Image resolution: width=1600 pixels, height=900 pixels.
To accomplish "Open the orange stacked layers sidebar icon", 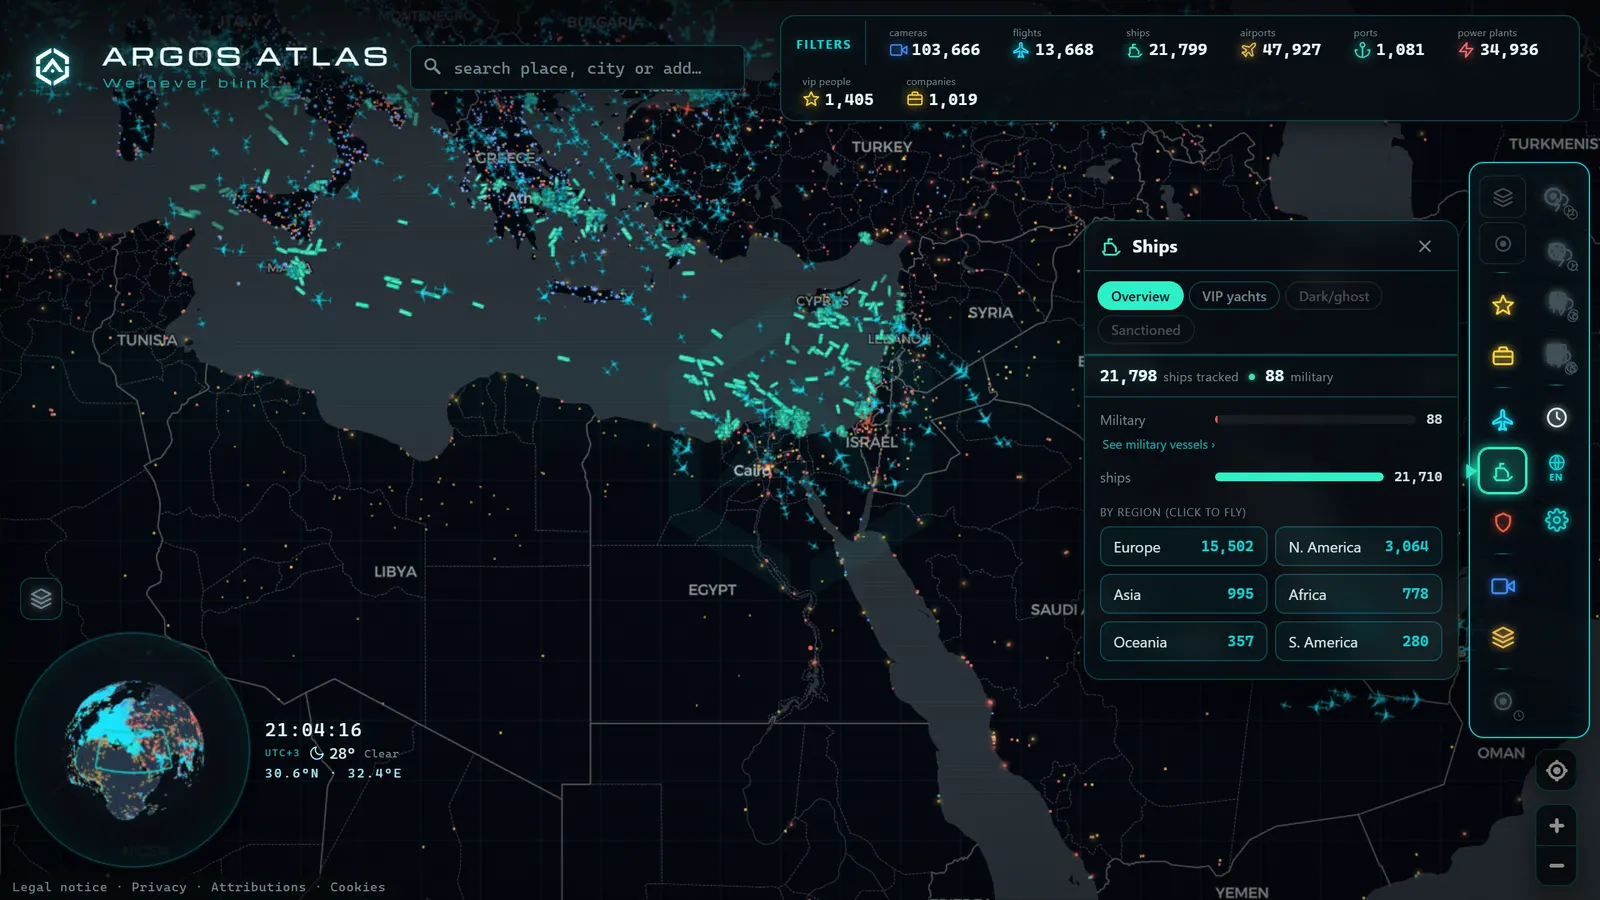I will tap(1502, 637).
